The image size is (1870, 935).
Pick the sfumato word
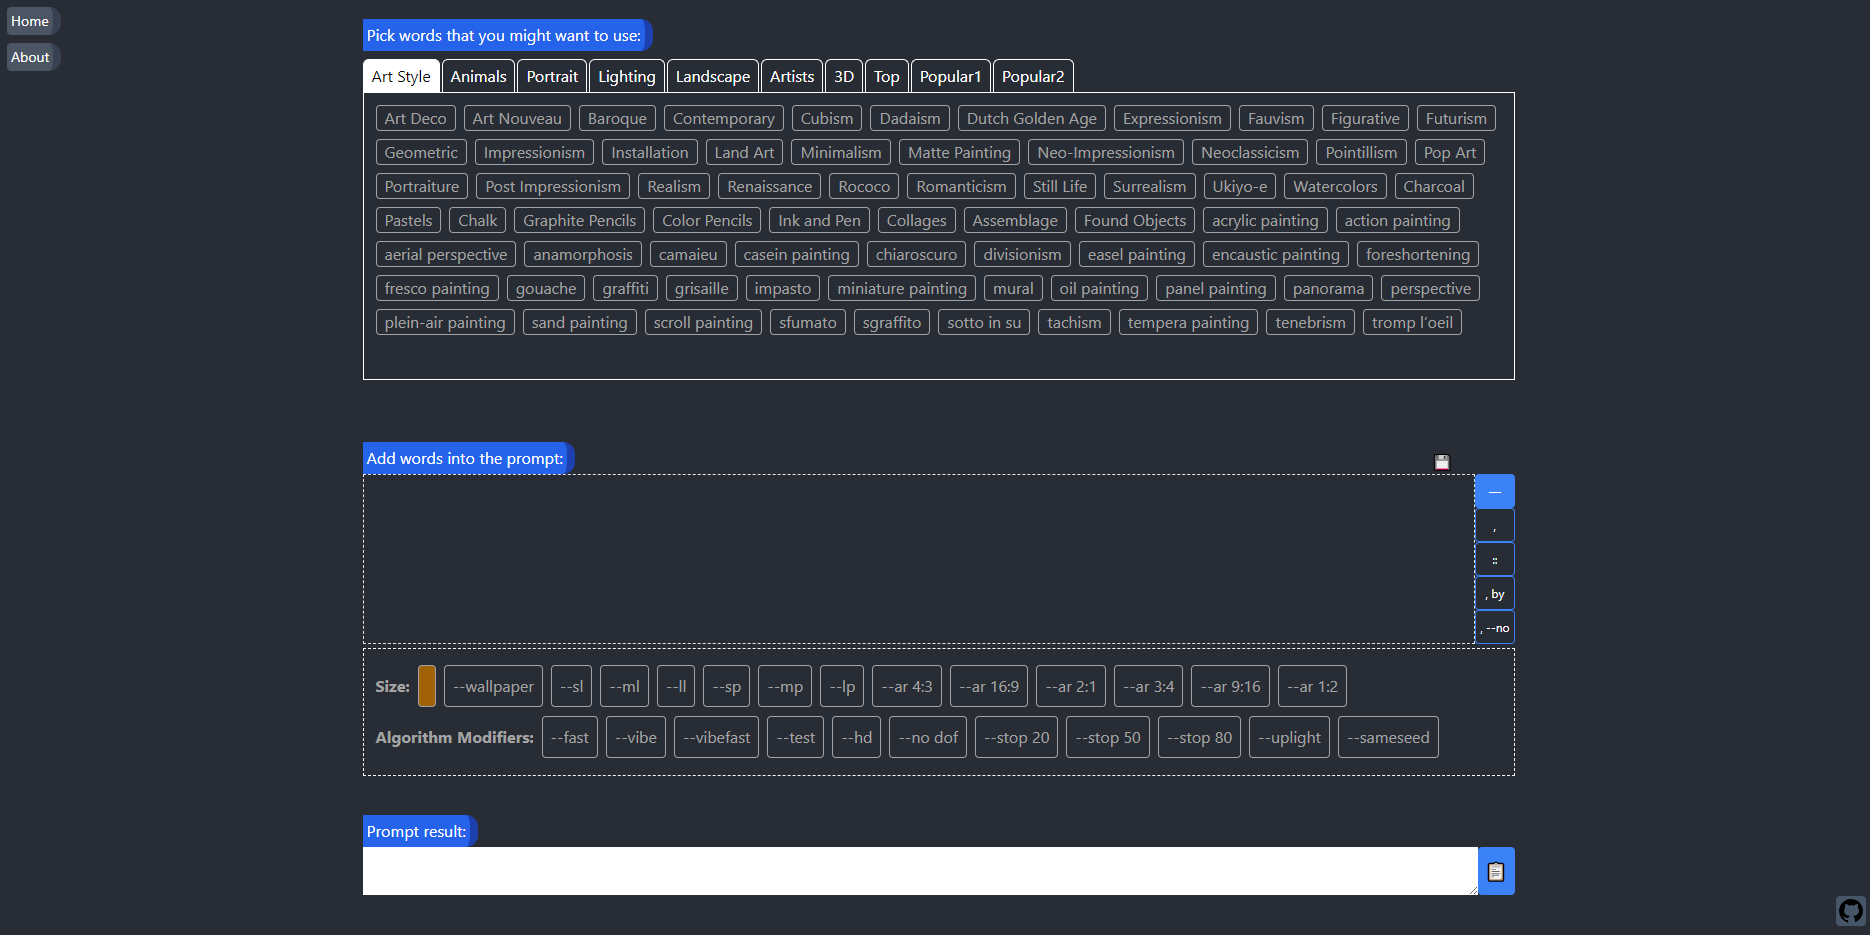coord(808,322)
